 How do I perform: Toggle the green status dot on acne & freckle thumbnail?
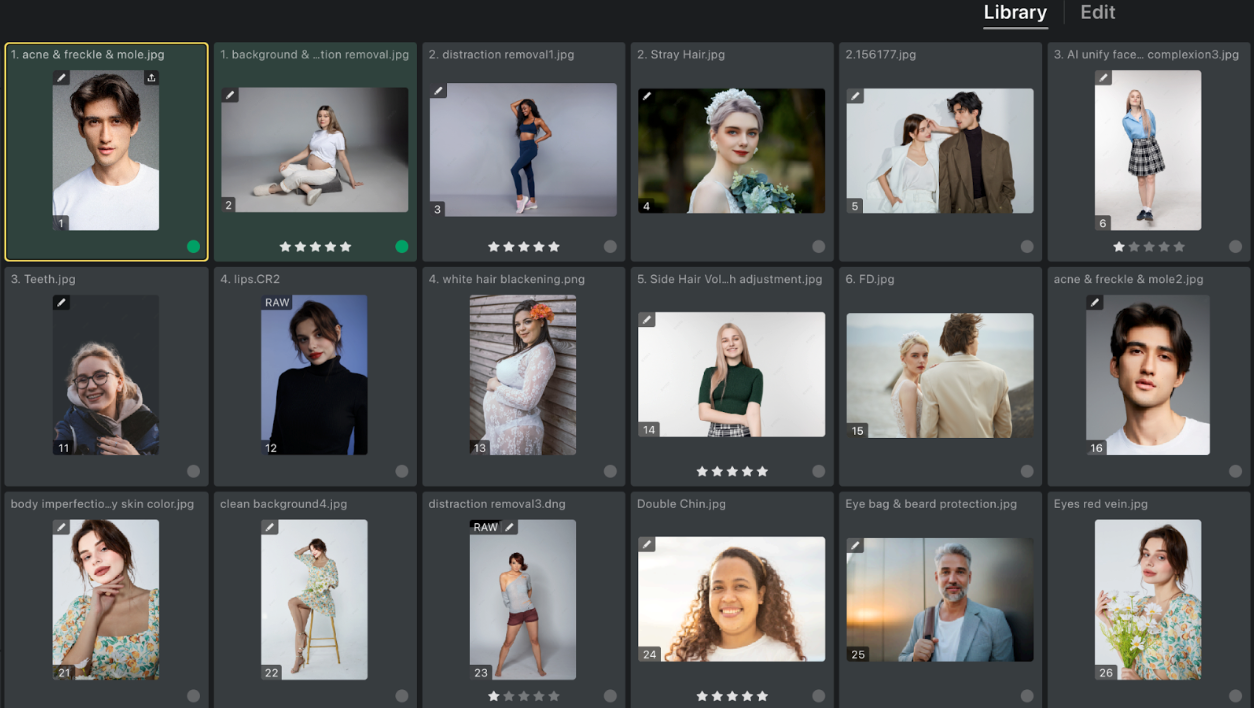[x=193, y=245]
